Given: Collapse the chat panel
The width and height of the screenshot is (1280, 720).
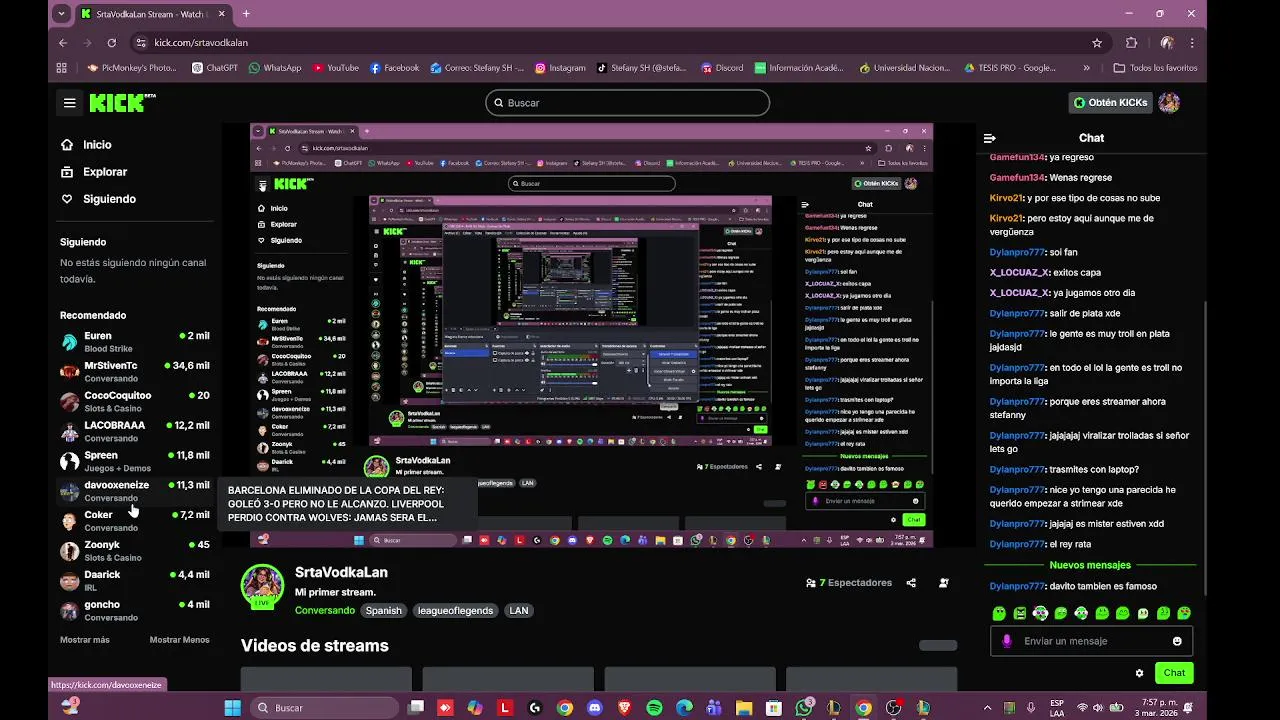Looking at the screenshot, I should click(989, 138).
